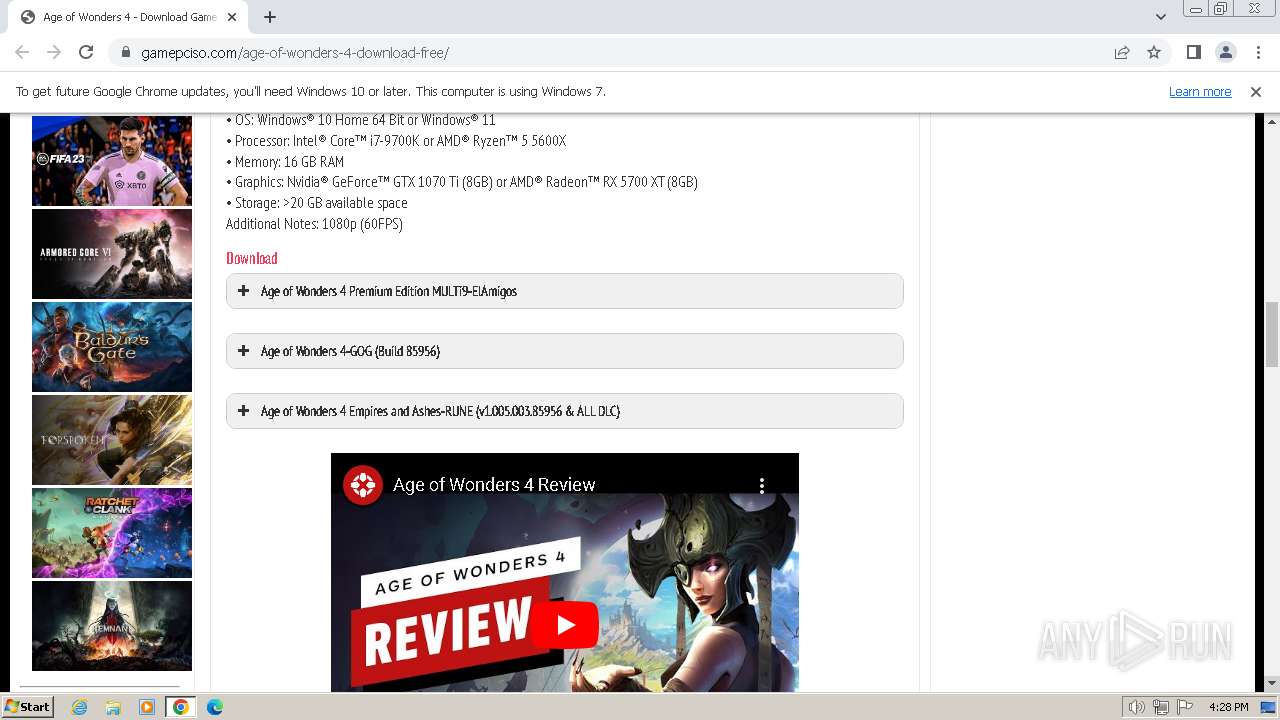Switch to Chrome taskbar icon
1280x720 pixels.
click(181, 707)
